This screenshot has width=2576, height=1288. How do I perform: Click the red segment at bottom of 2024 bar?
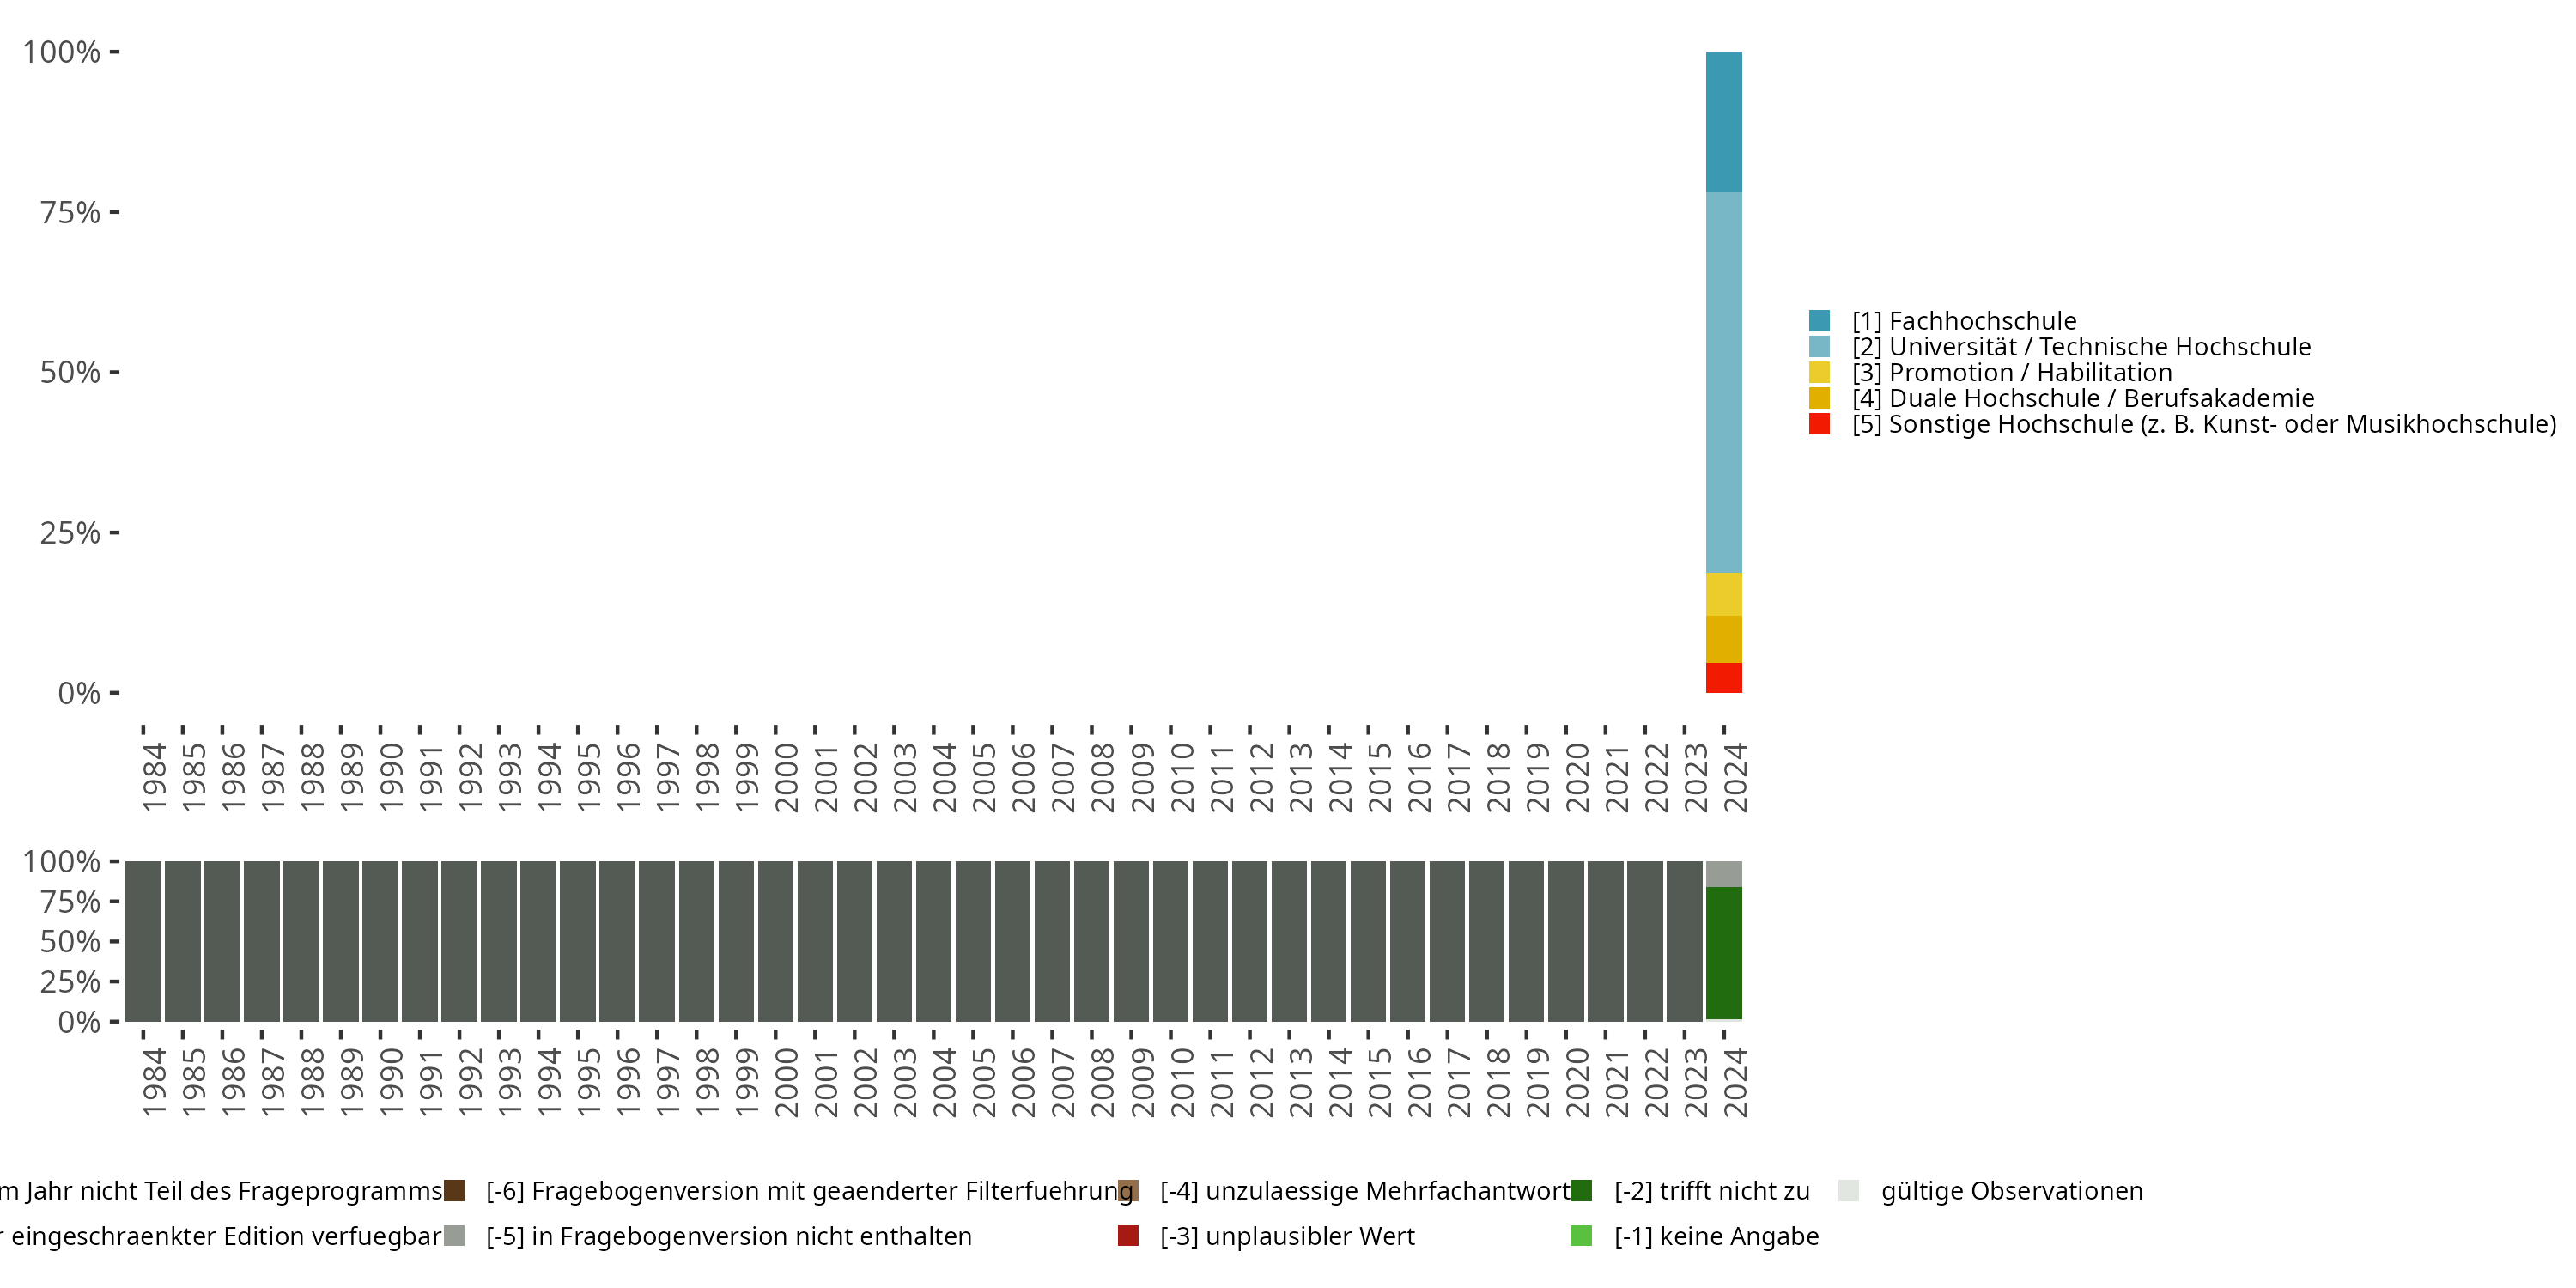click(x=1723, y=677)
